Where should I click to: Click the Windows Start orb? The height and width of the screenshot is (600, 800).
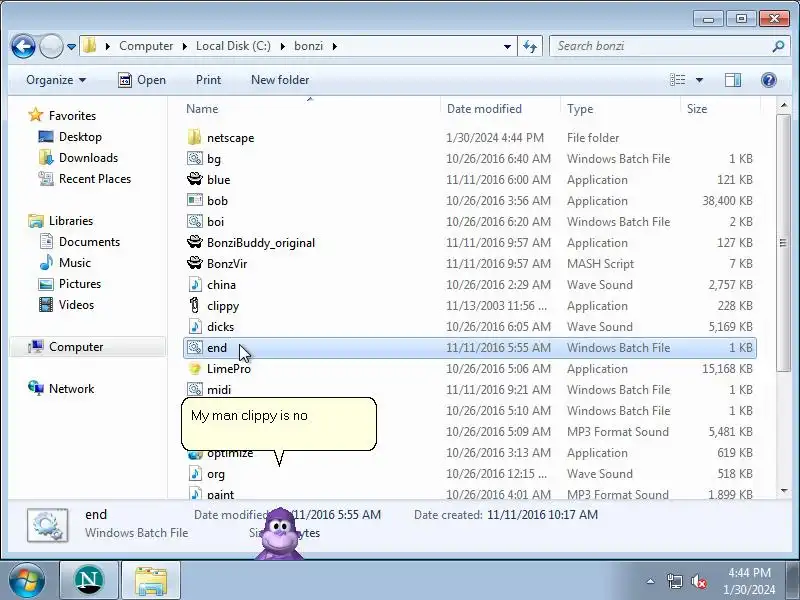tap(27, 580)
